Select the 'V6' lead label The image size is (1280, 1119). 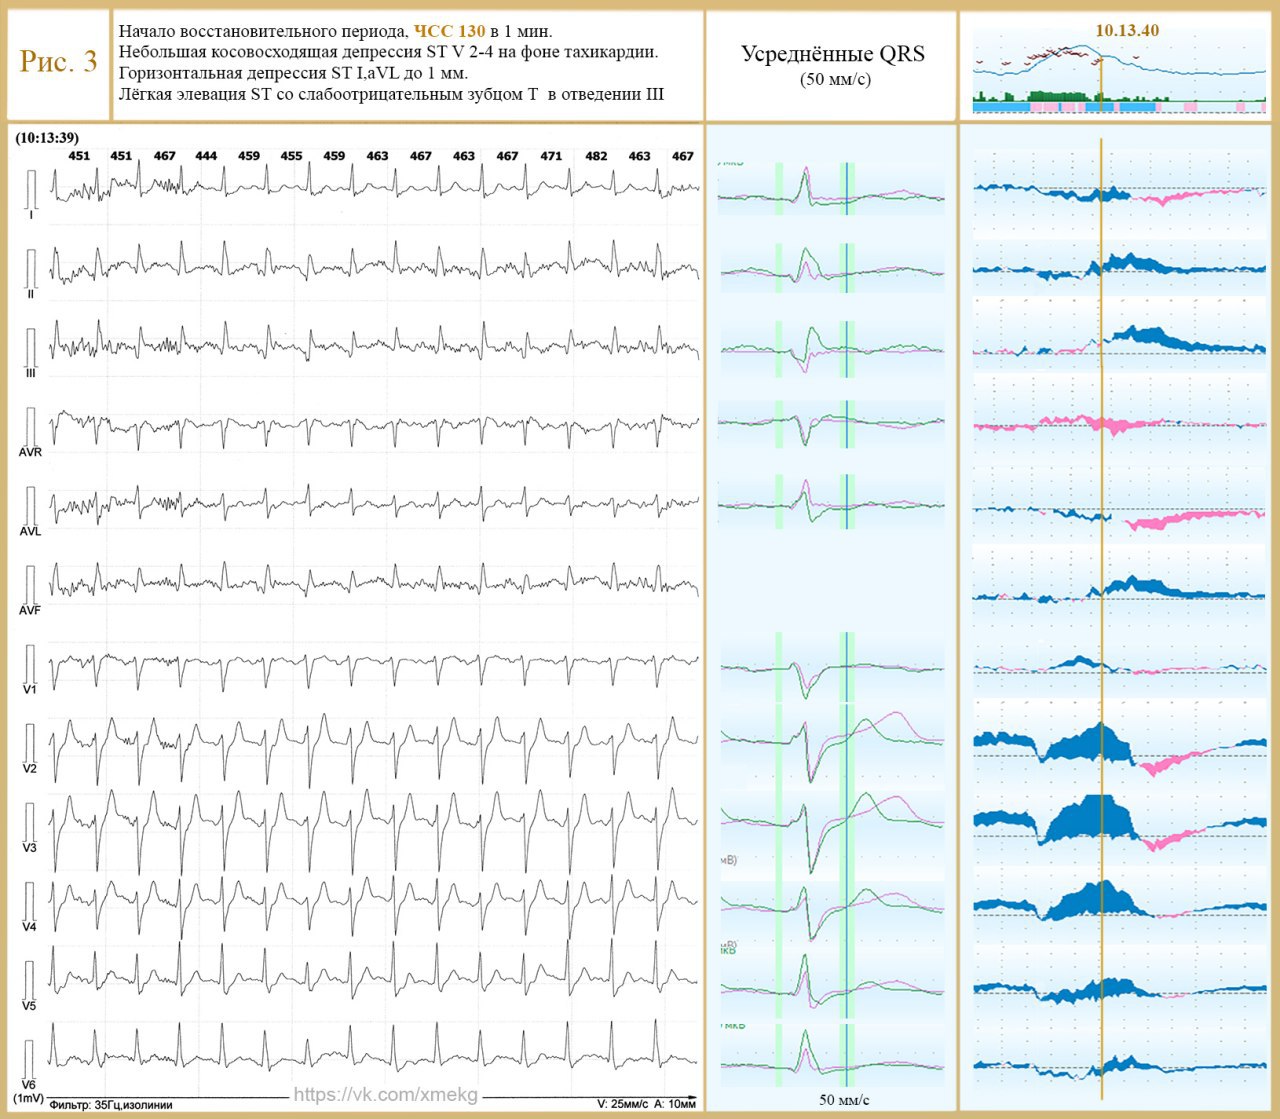[30, 1085]
